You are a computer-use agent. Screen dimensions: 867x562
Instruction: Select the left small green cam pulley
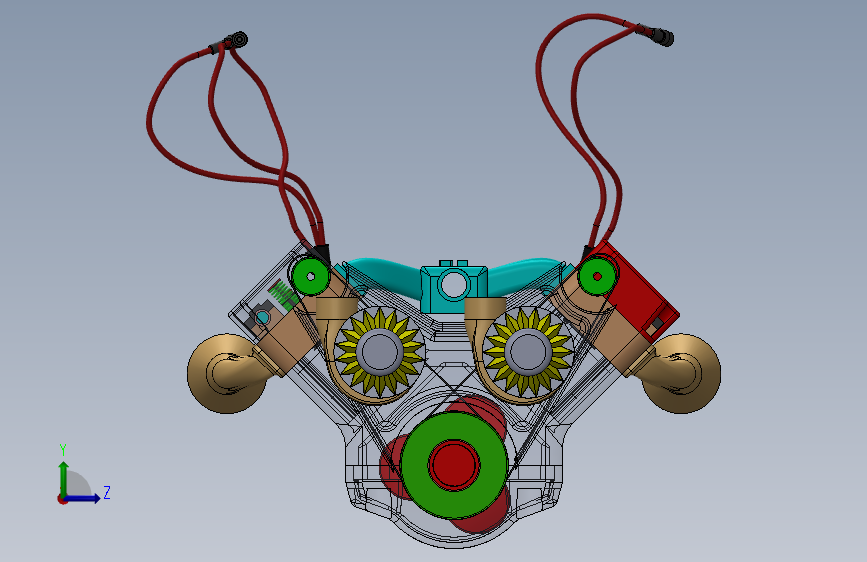coord(310,276)
